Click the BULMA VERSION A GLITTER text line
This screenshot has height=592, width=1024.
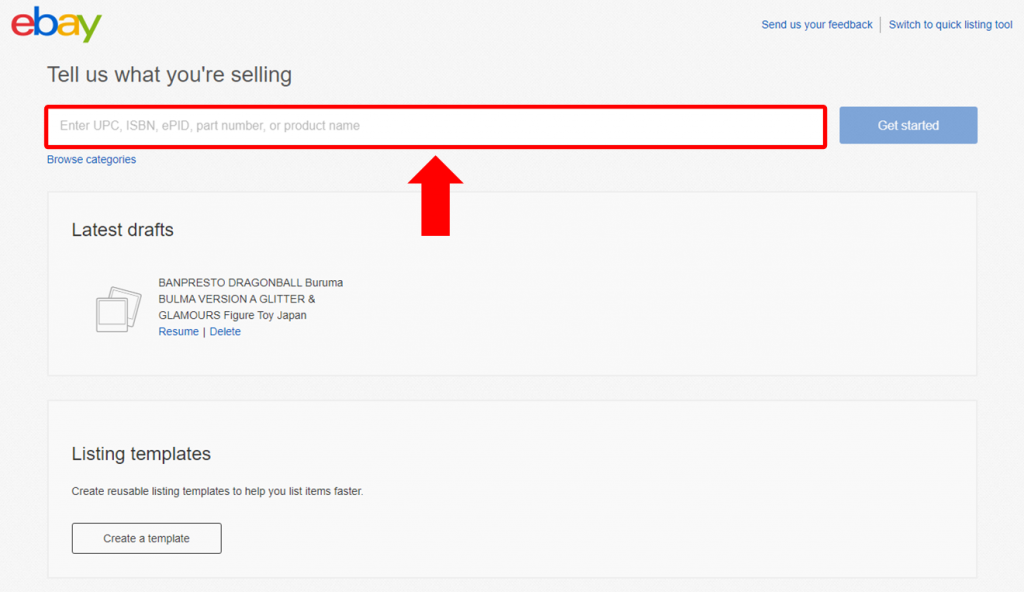coord(236,299)
